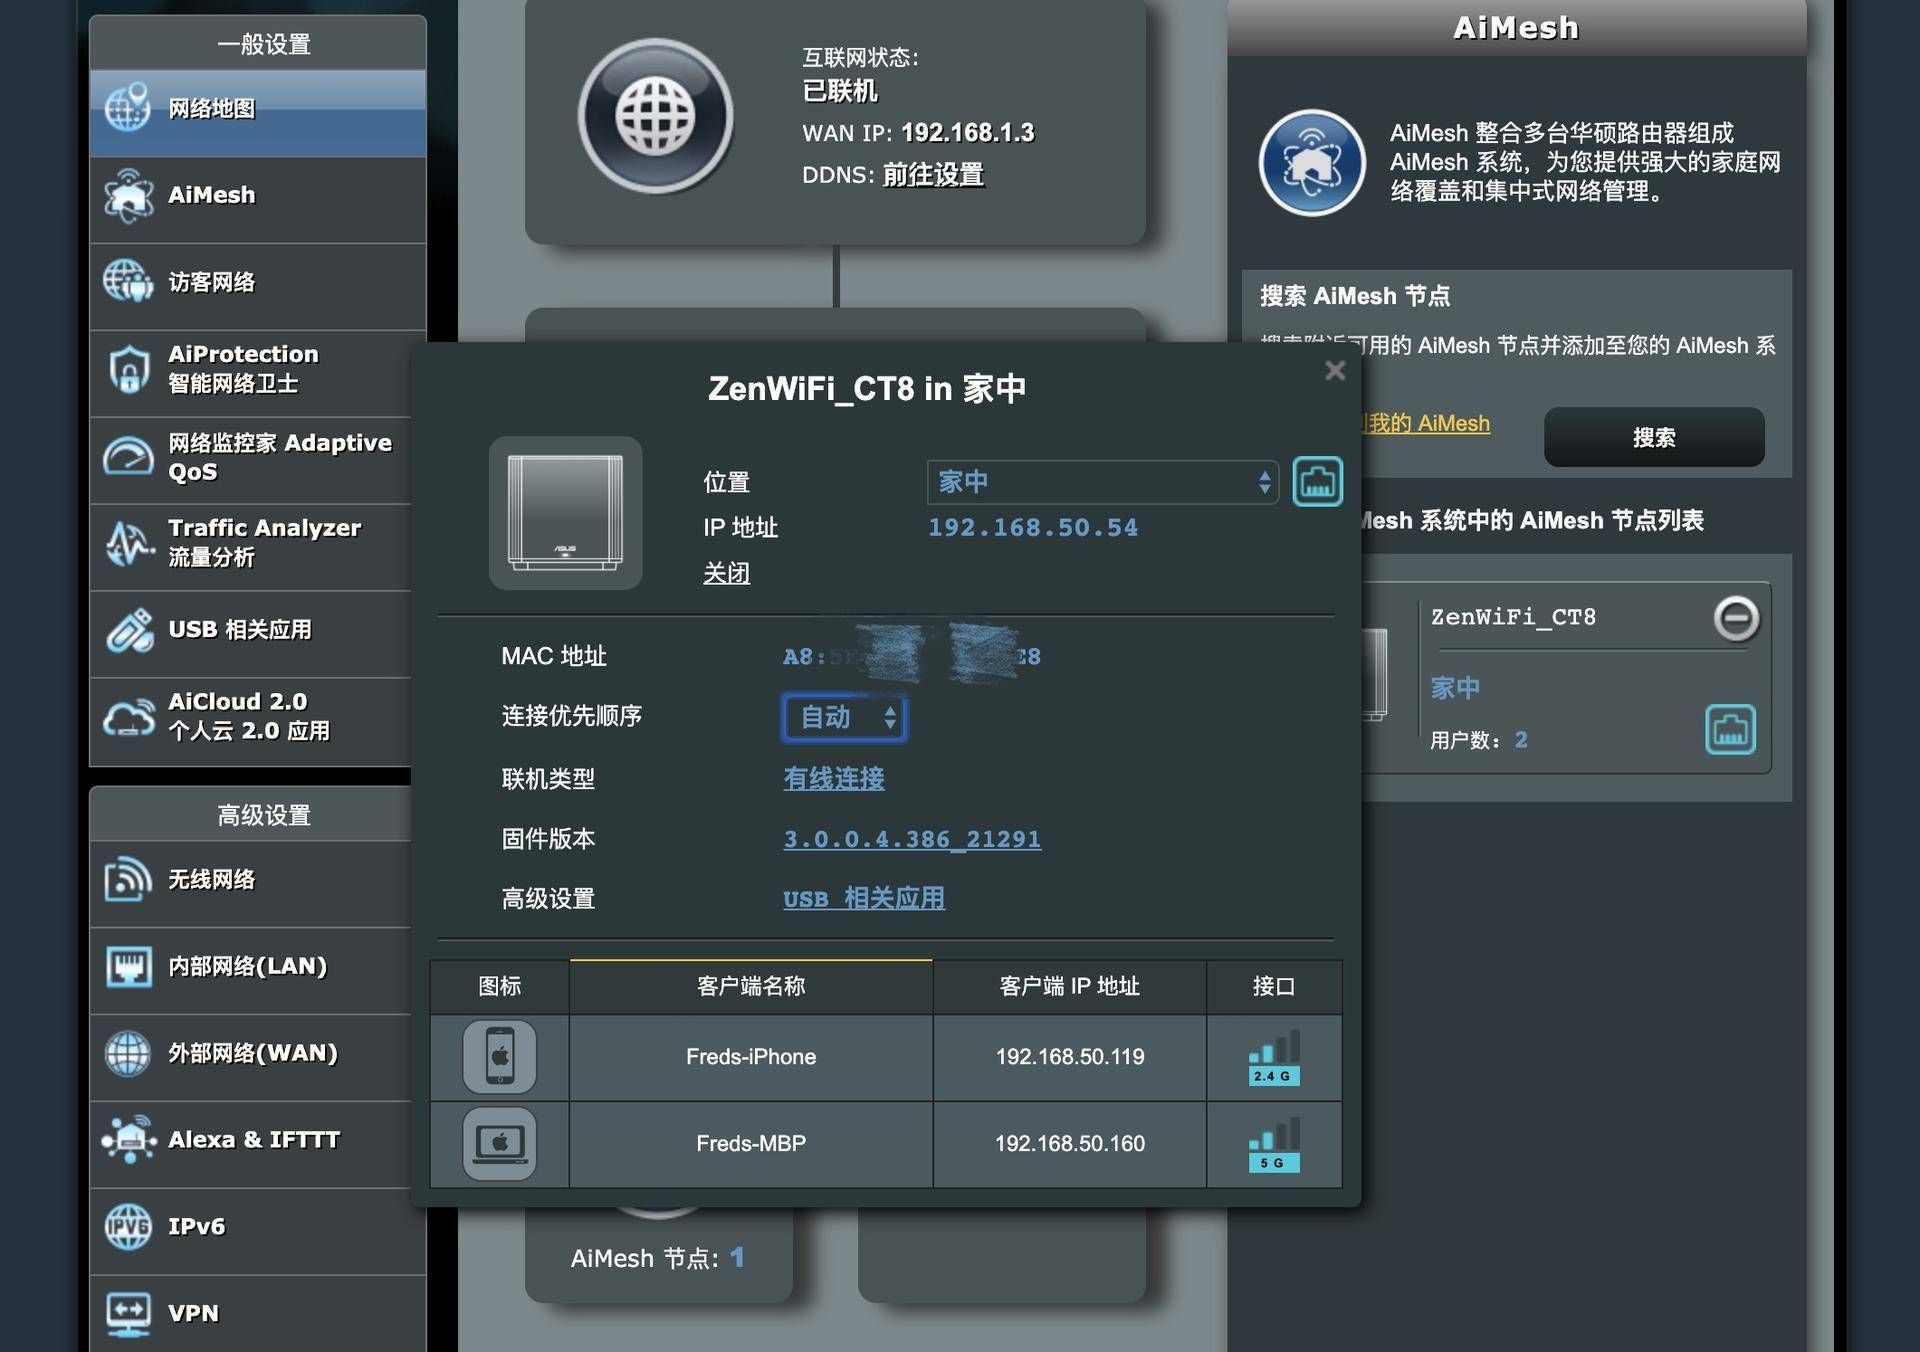Sort by 客户端名称 column header
This screenshot has height=1352, width=1920.
click(751, 987)
